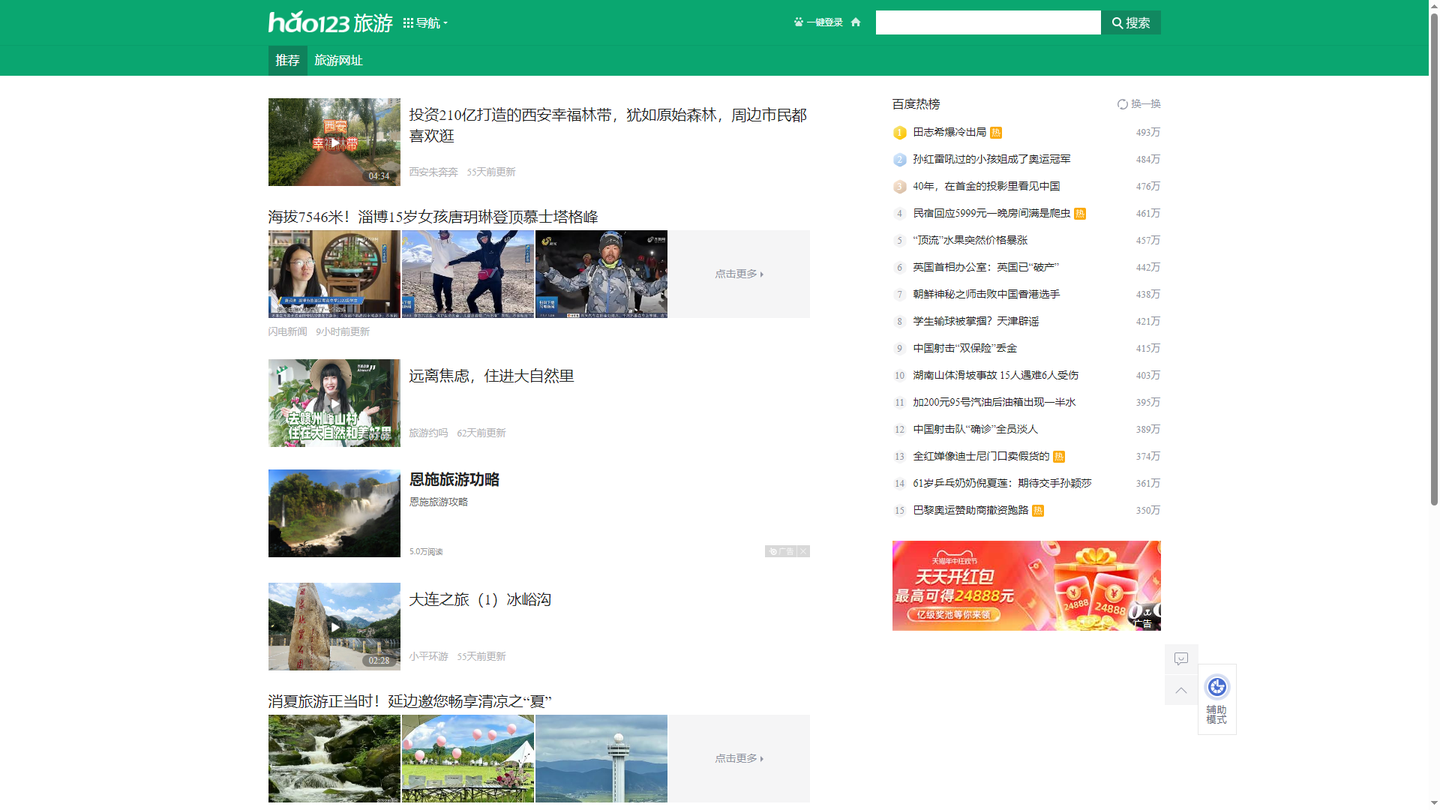The width and height of the screenshot is (1440, 810).
Task: Click the 天天开红包 banner ad
Action: click(x=1026, y=586)
